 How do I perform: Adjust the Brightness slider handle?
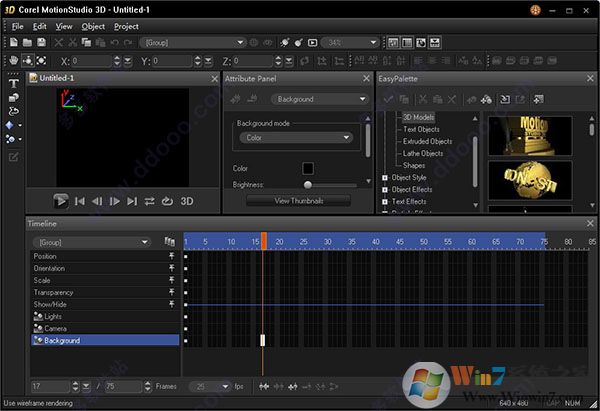point(308,185)
